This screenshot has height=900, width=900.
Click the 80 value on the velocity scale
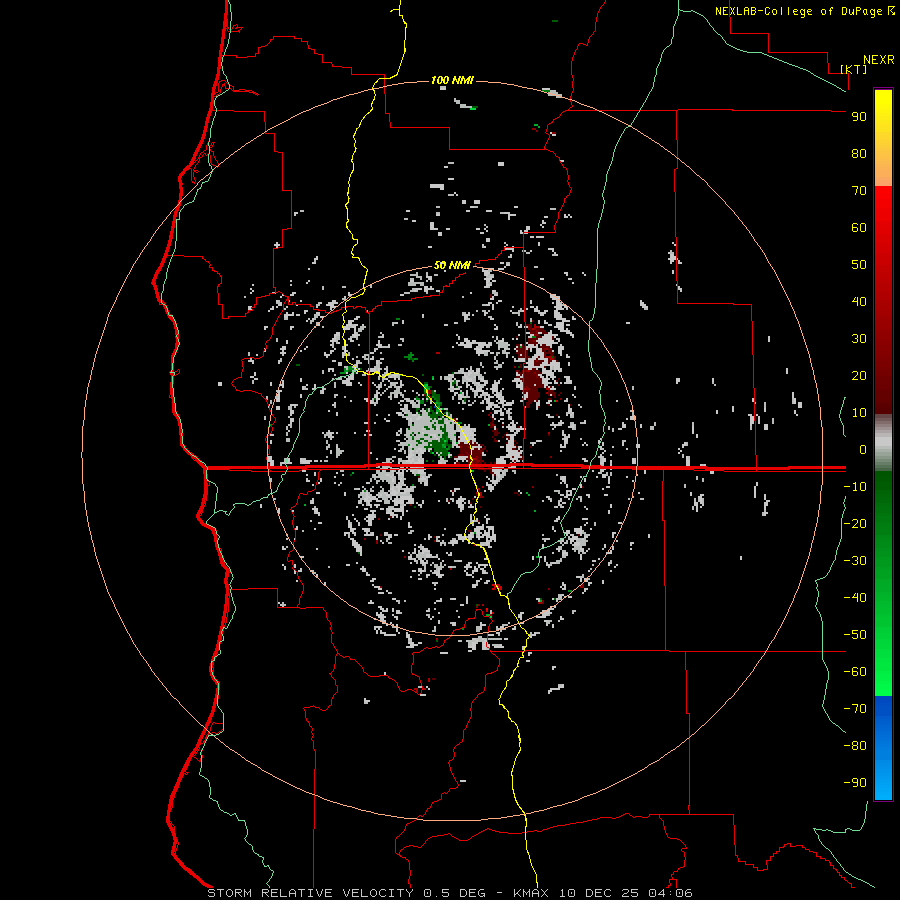(x=859, y=153)
